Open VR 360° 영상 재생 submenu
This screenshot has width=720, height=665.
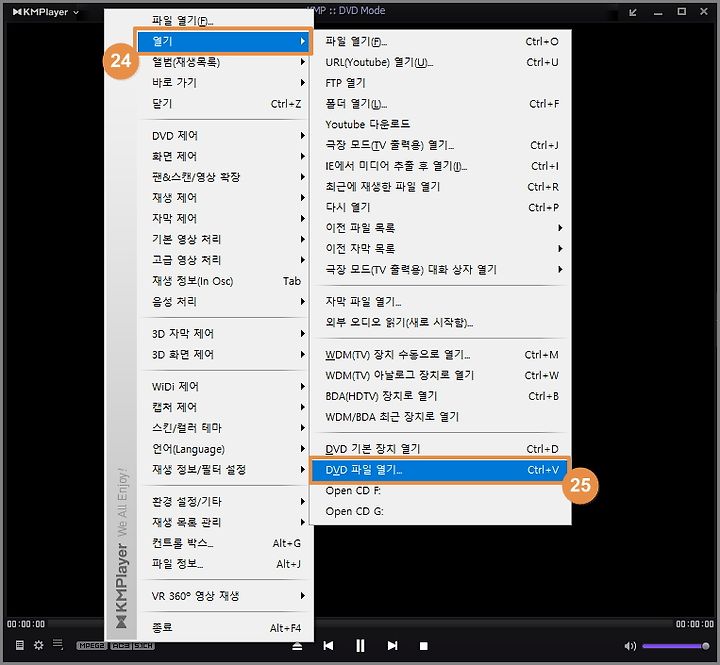pos(224,596)
